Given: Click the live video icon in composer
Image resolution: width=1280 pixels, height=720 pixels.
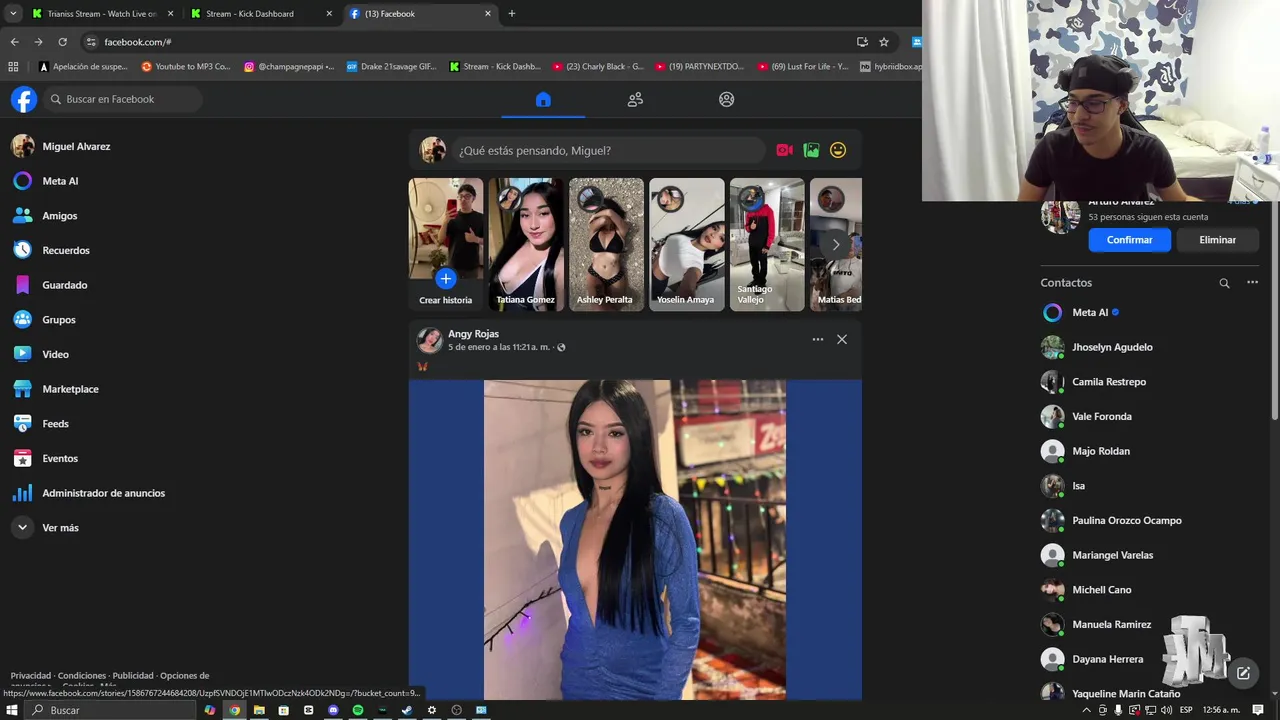Looking at the screenshot, I should point(785,150).
